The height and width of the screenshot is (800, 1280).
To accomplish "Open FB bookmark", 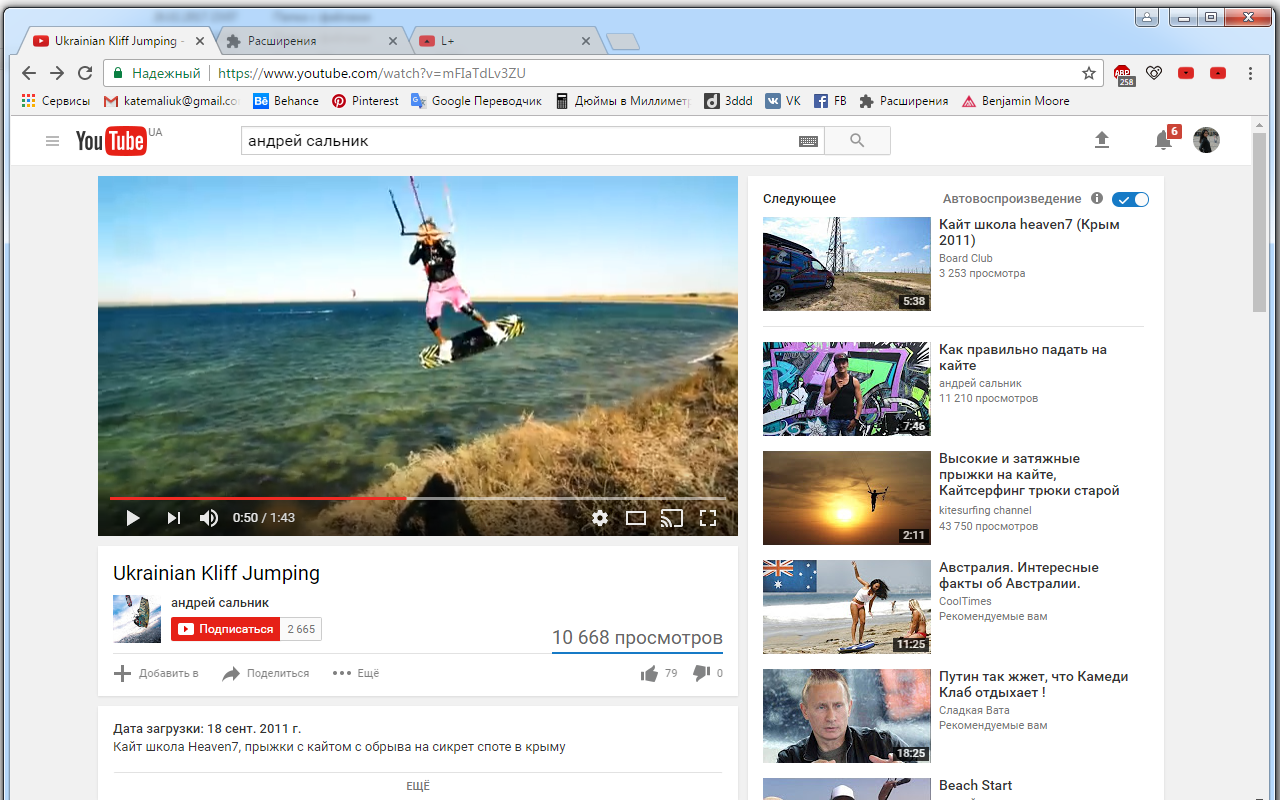I will click(830, 101).
